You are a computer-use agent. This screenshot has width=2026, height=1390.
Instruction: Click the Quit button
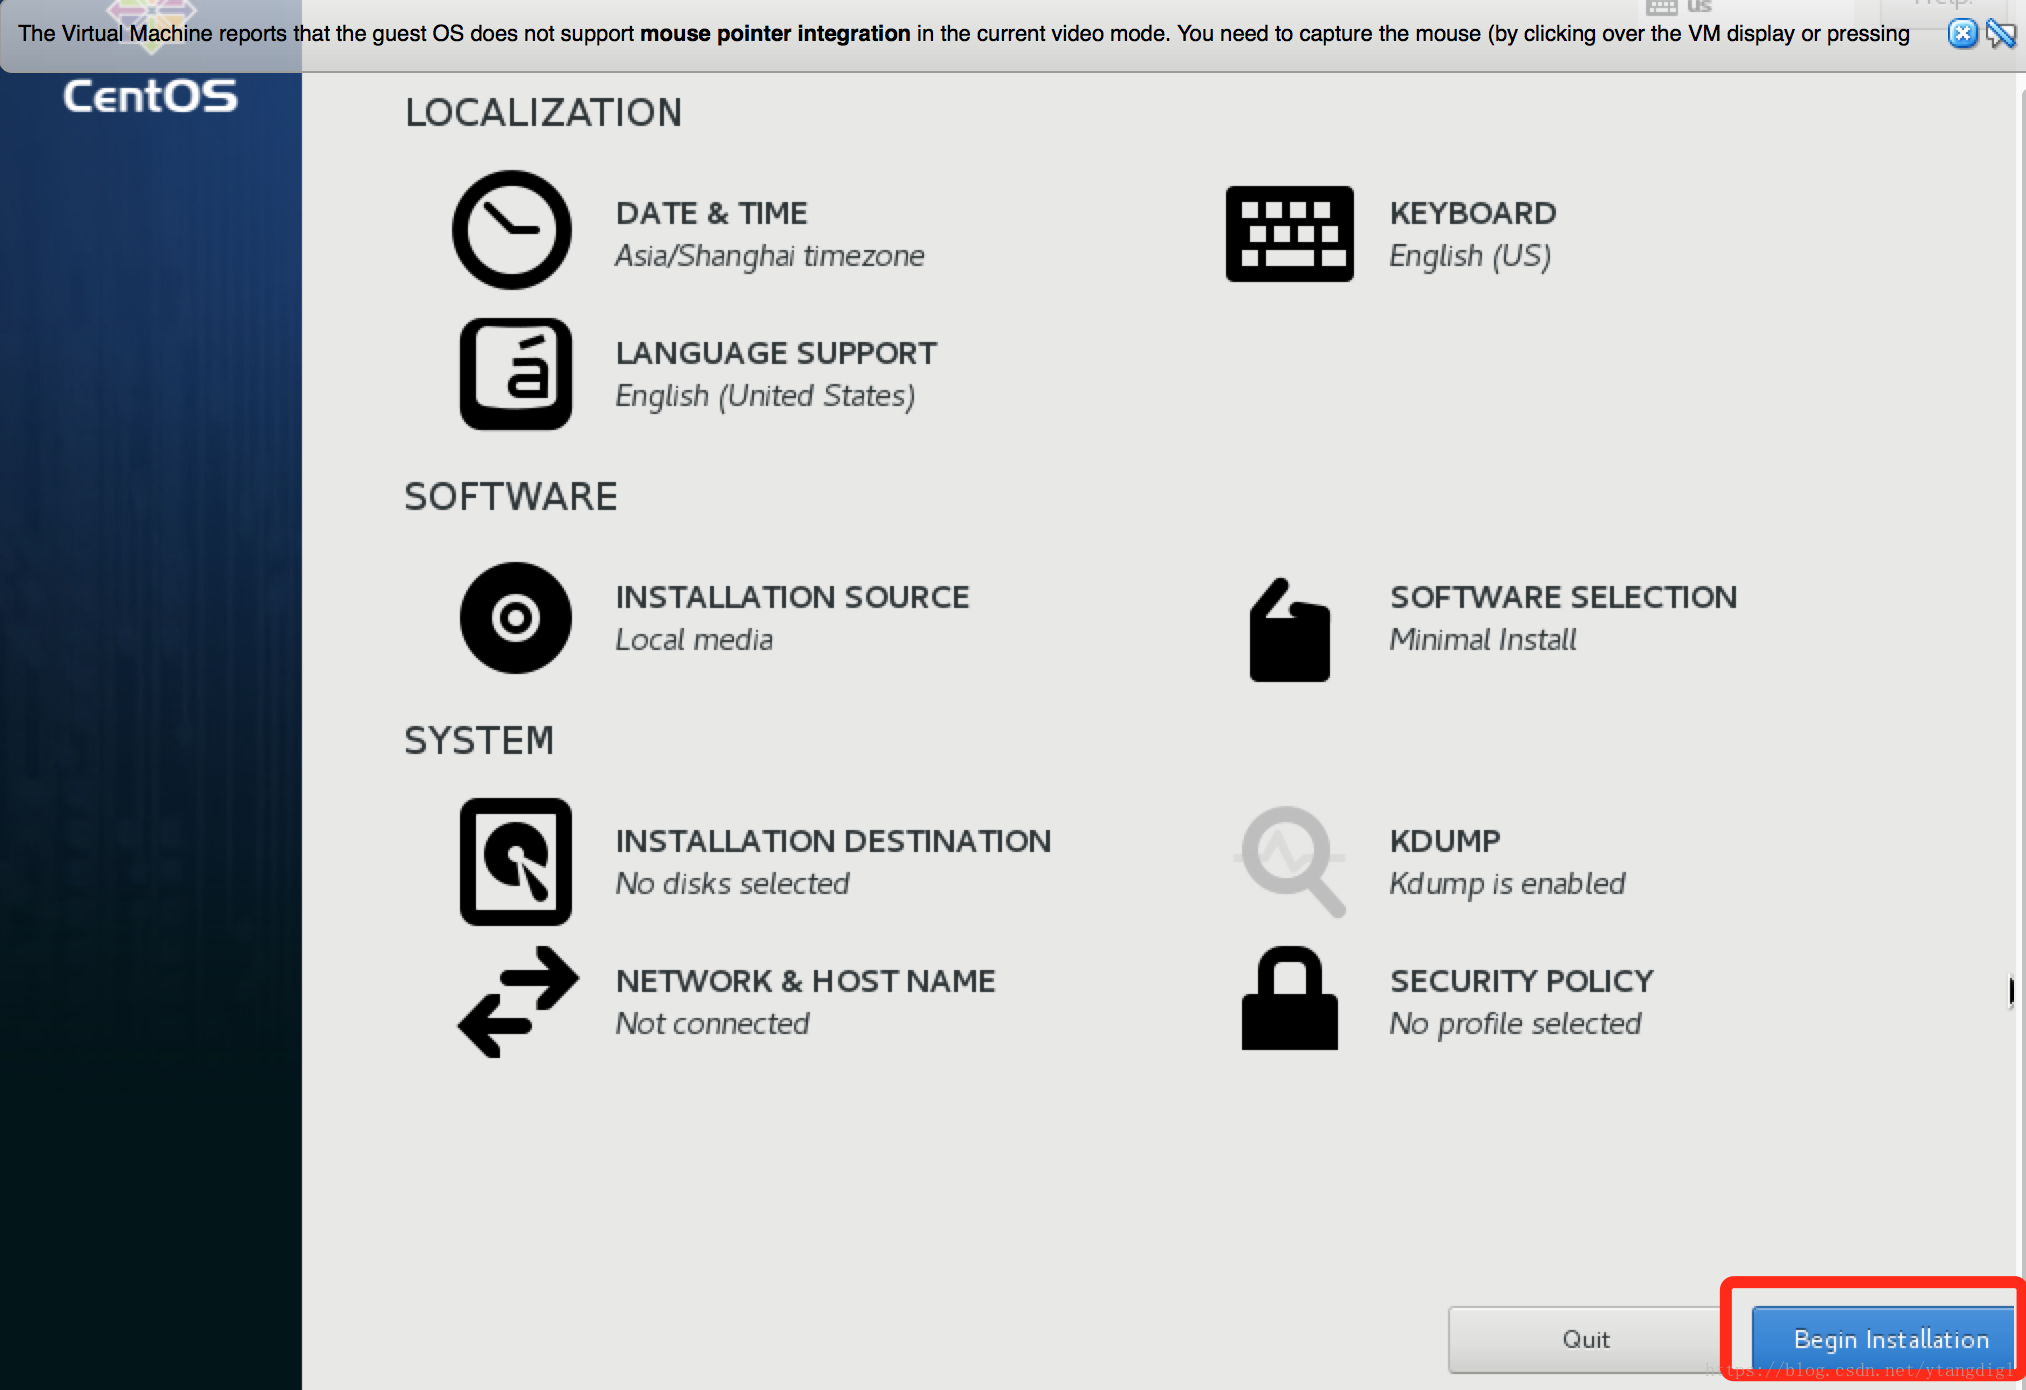(1585, 1339)
